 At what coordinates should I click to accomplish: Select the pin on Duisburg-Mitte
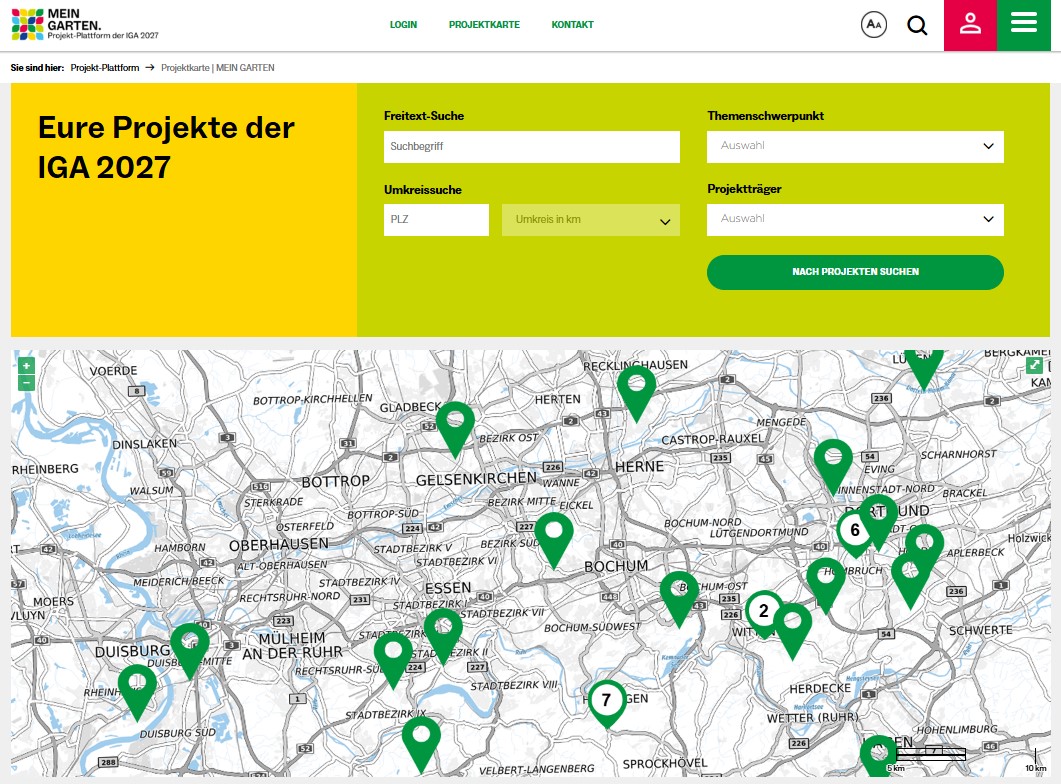tap(190, 650)
